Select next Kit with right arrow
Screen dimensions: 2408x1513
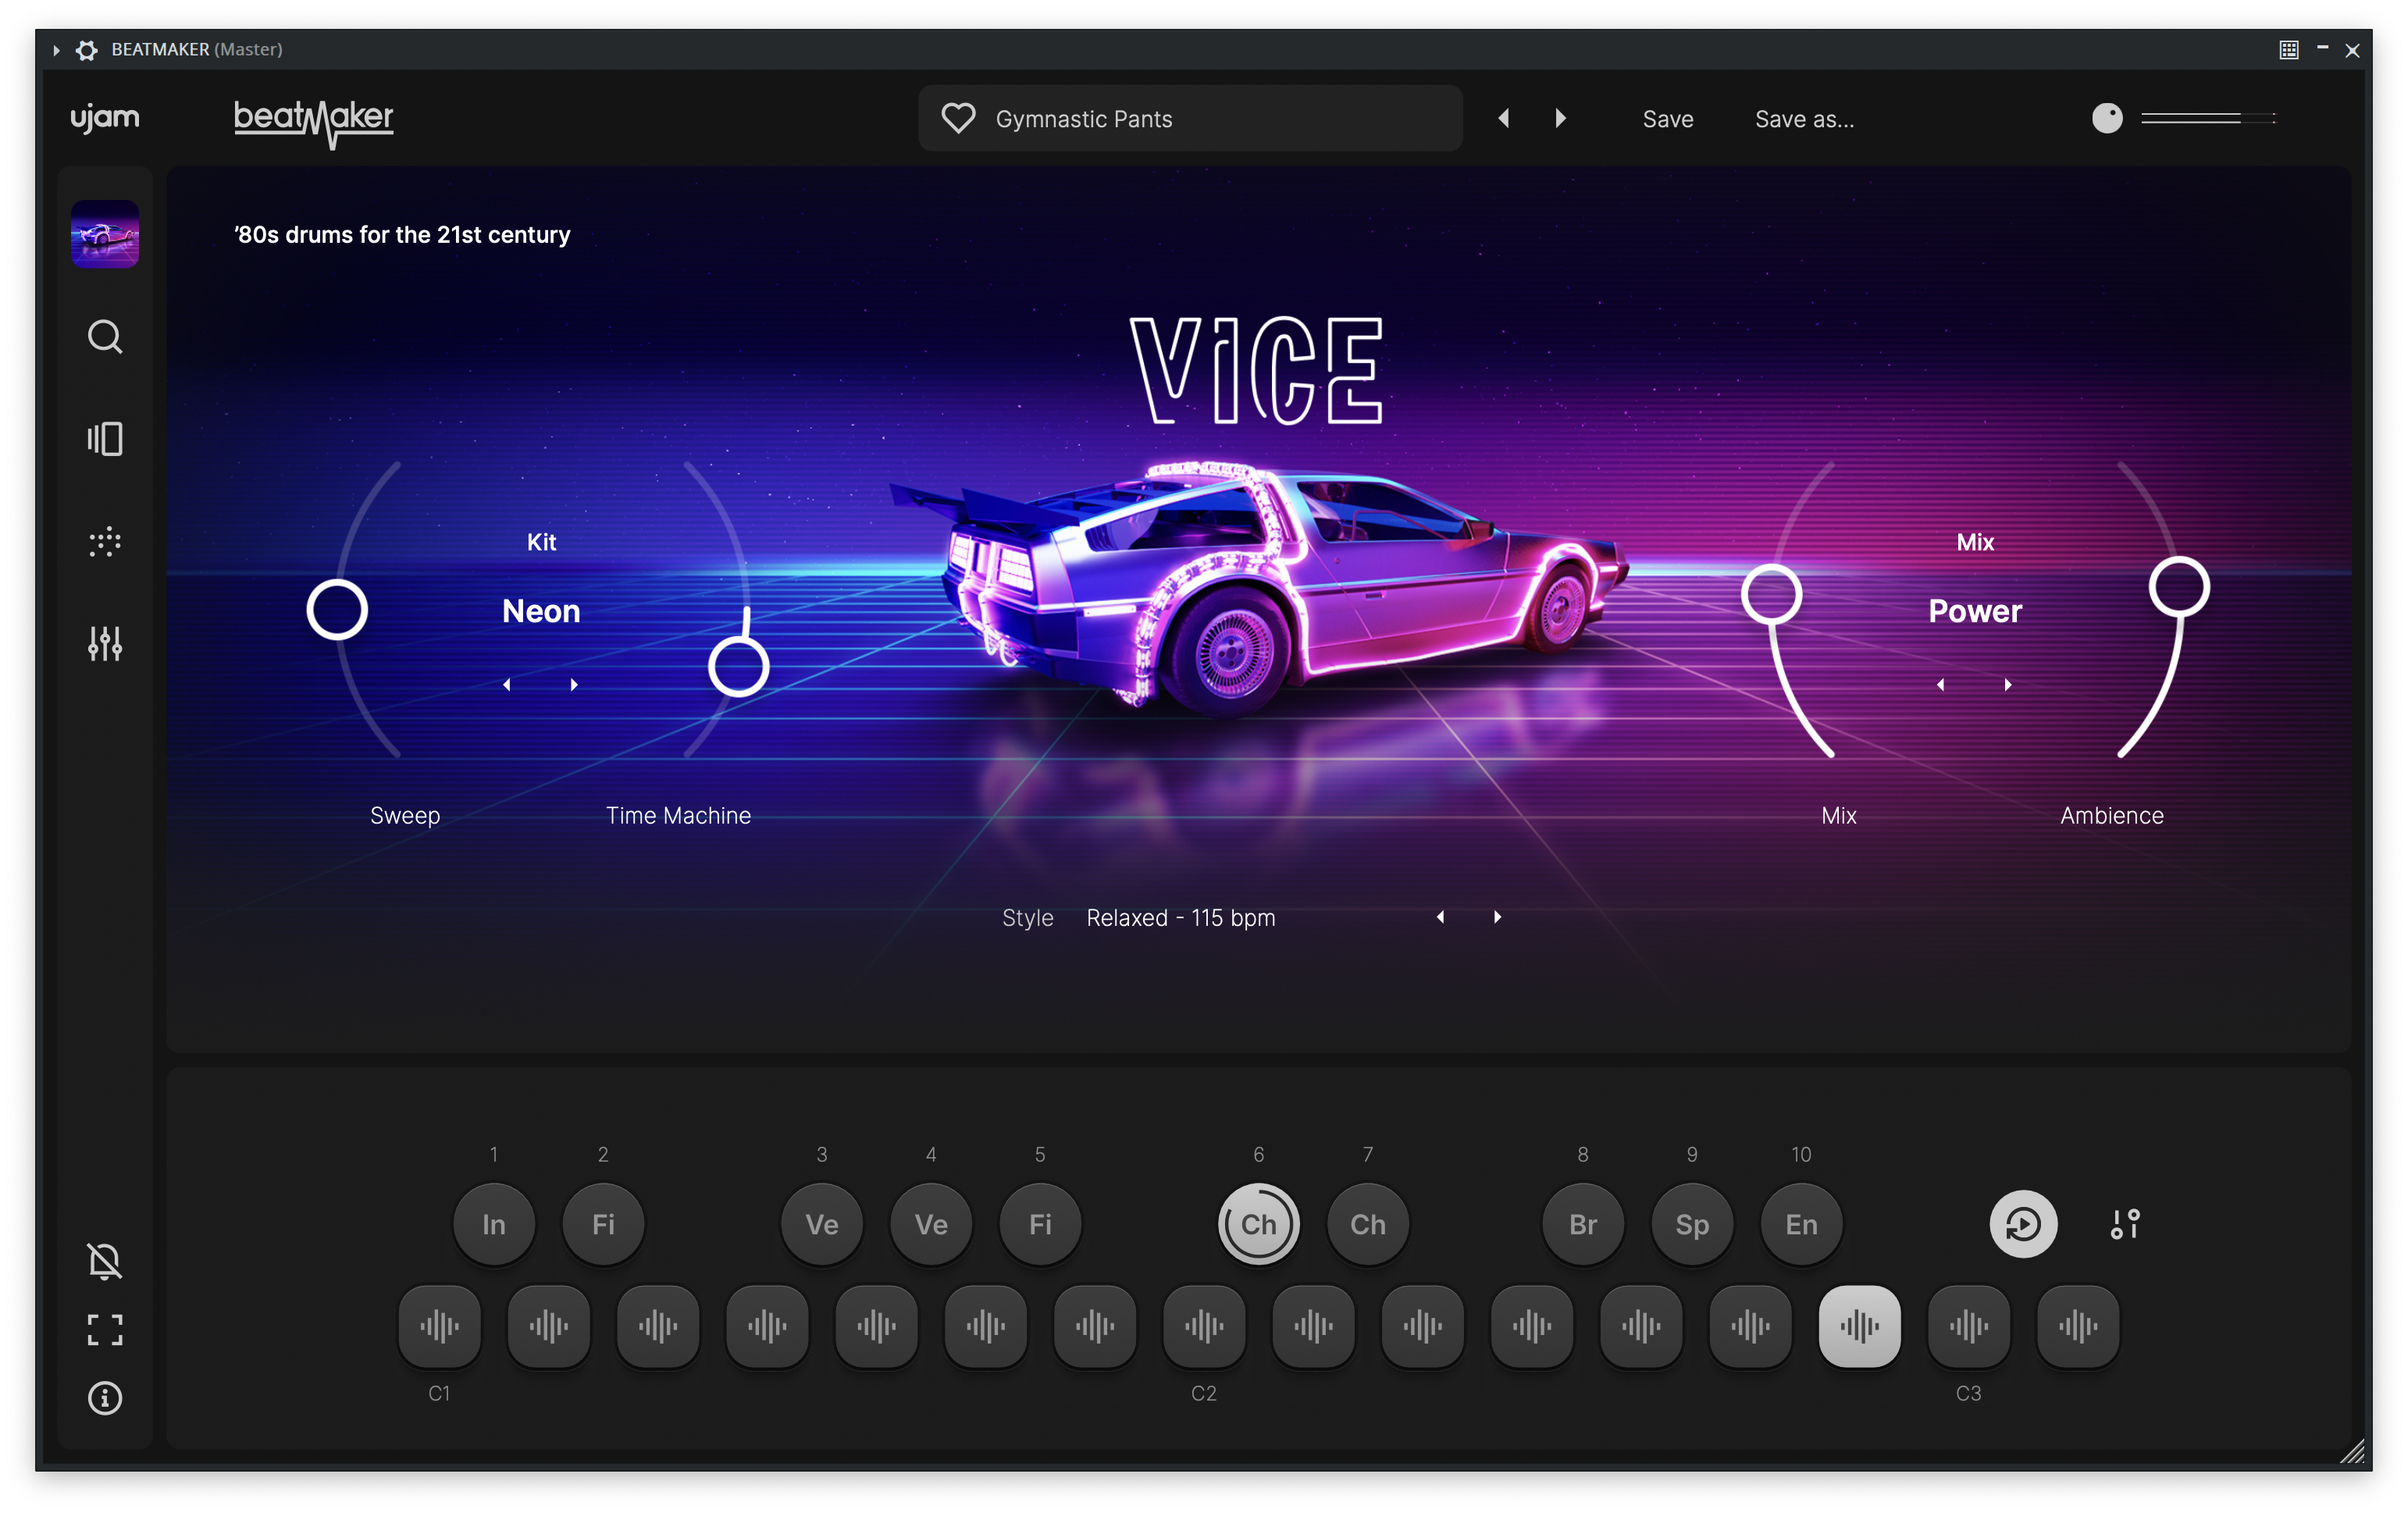click(x=574, y=685)
